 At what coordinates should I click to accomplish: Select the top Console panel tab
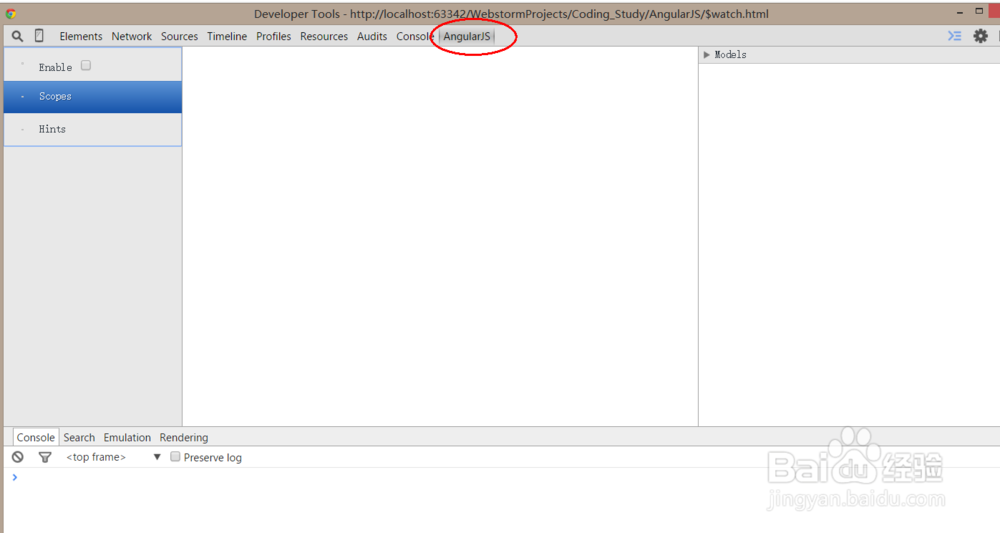[x=415, y=36]
